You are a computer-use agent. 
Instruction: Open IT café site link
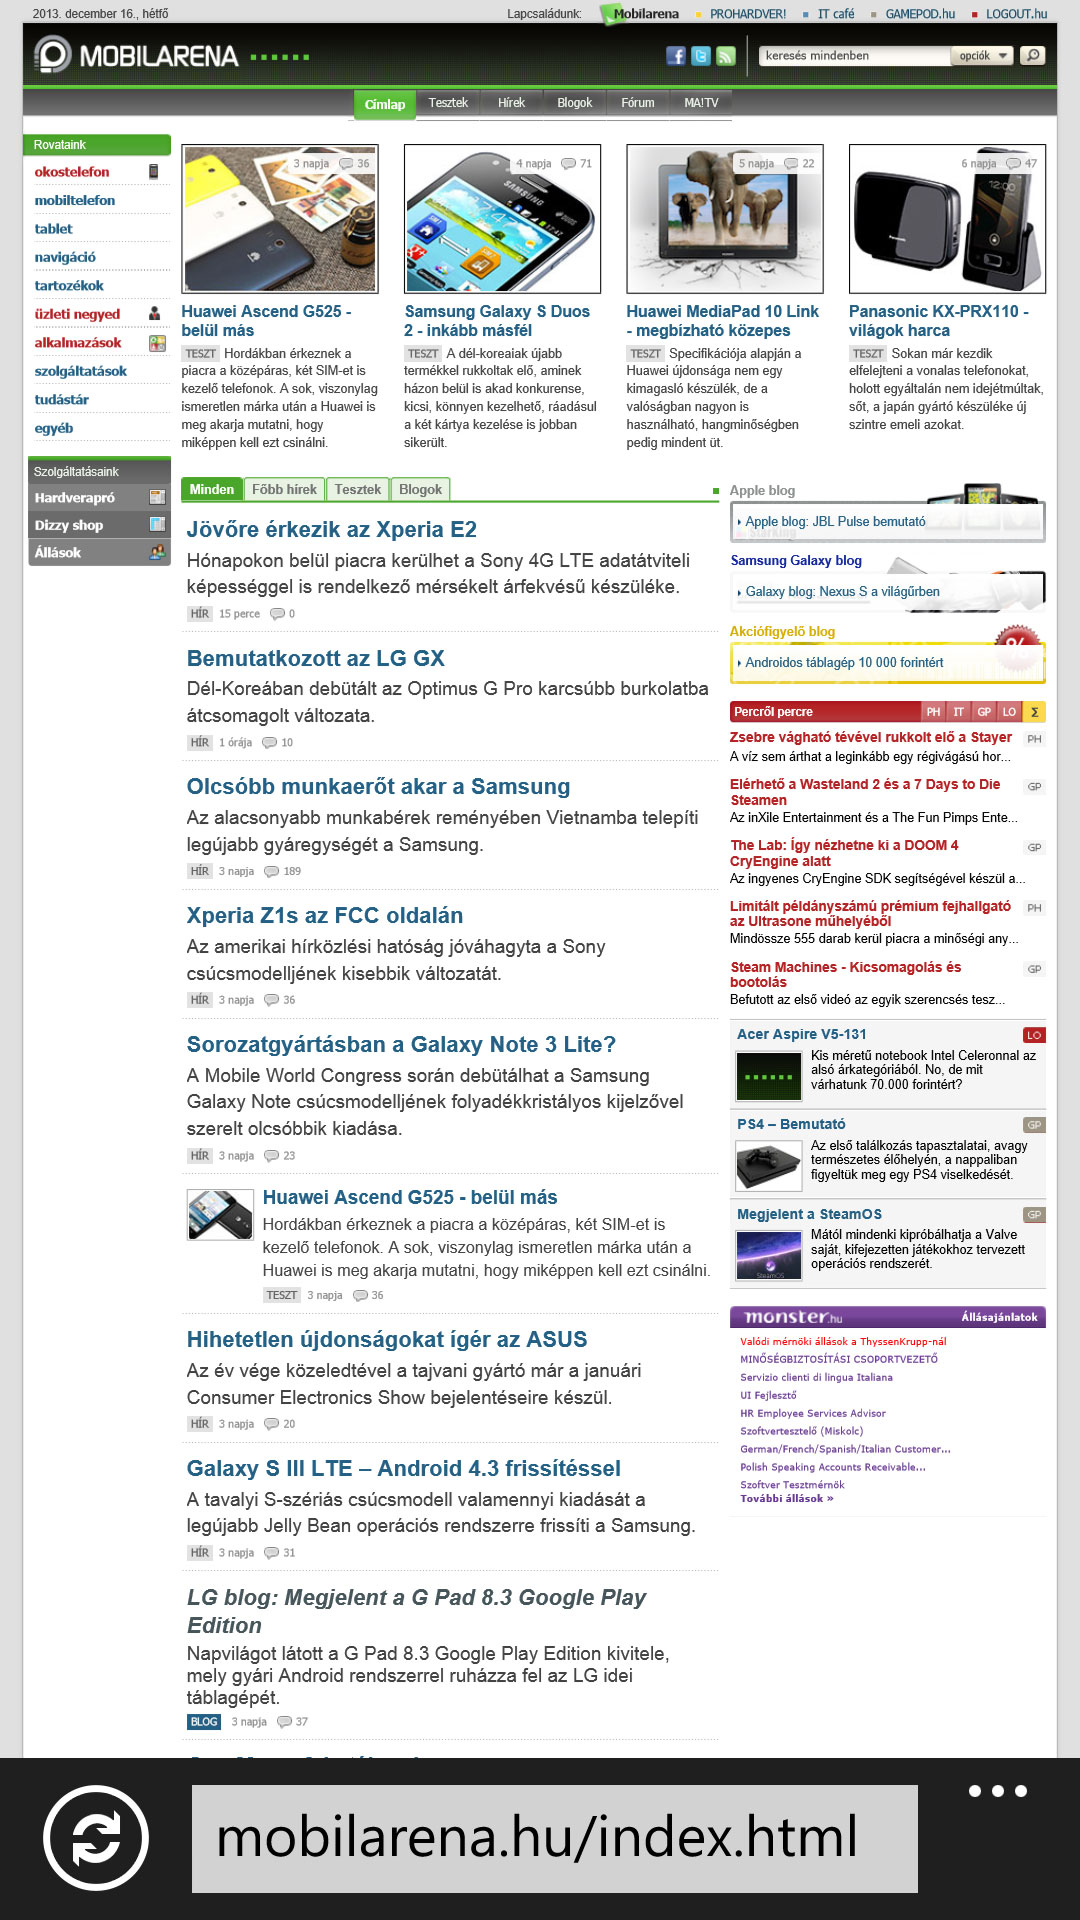836,14
